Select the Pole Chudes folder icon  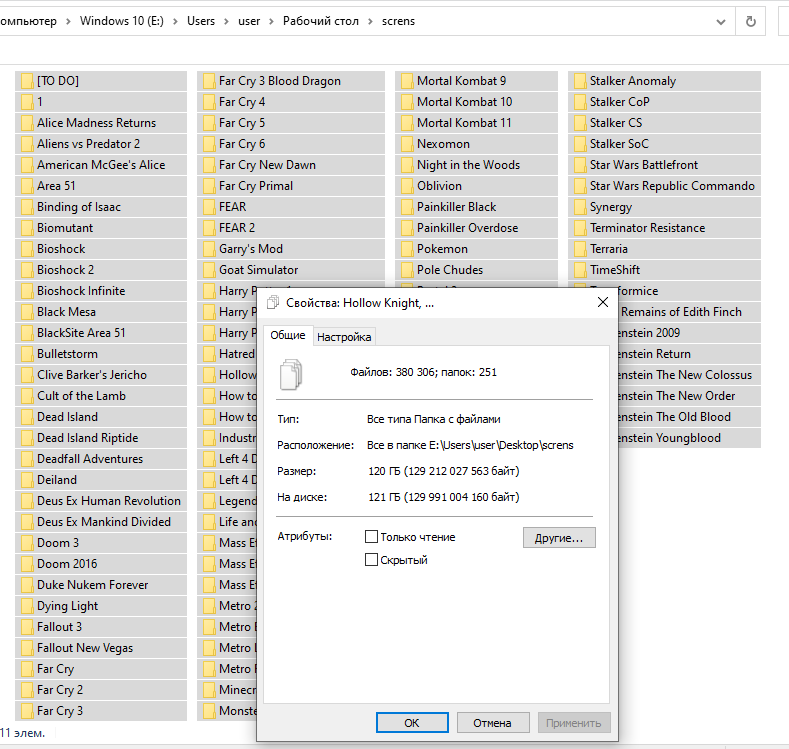click(x=407, y=270)
